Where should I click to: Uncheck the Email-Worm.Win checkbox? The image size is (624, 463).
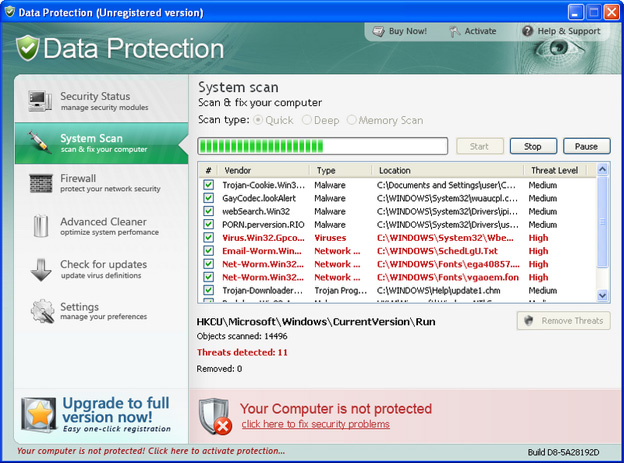pos(209,250)
